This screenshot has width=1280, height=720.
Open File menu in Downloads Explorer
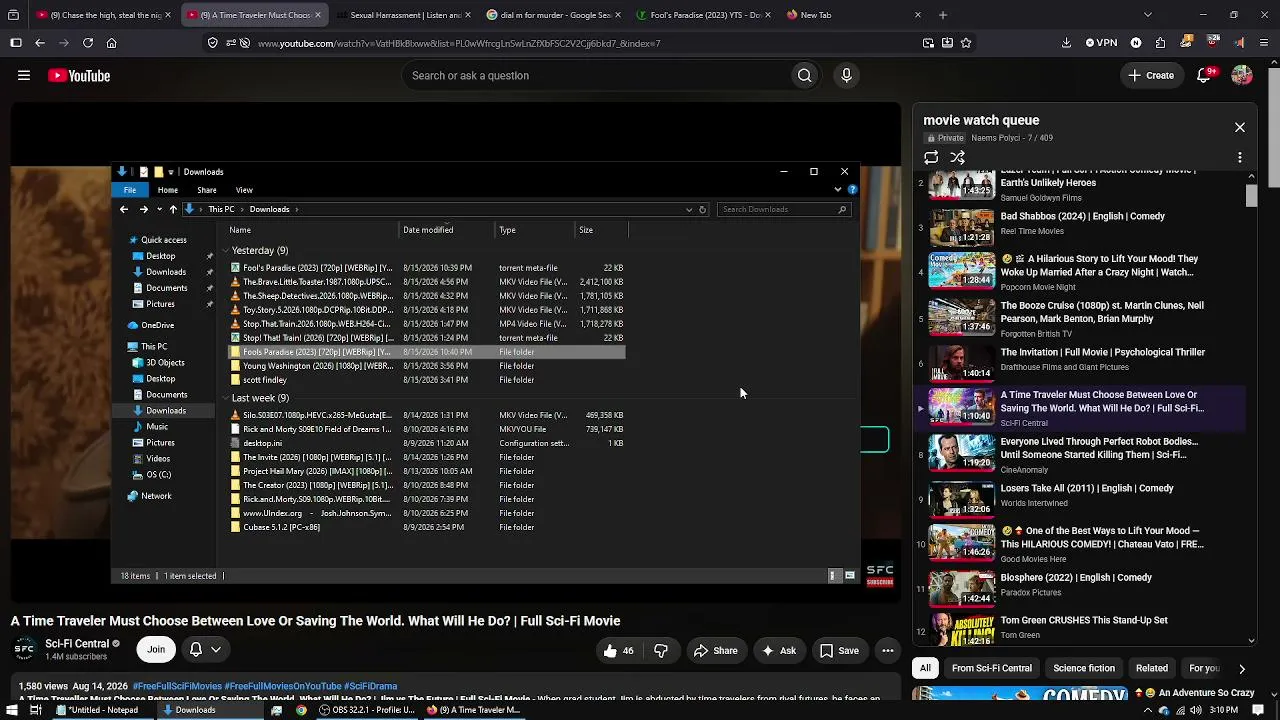(130, 190)
